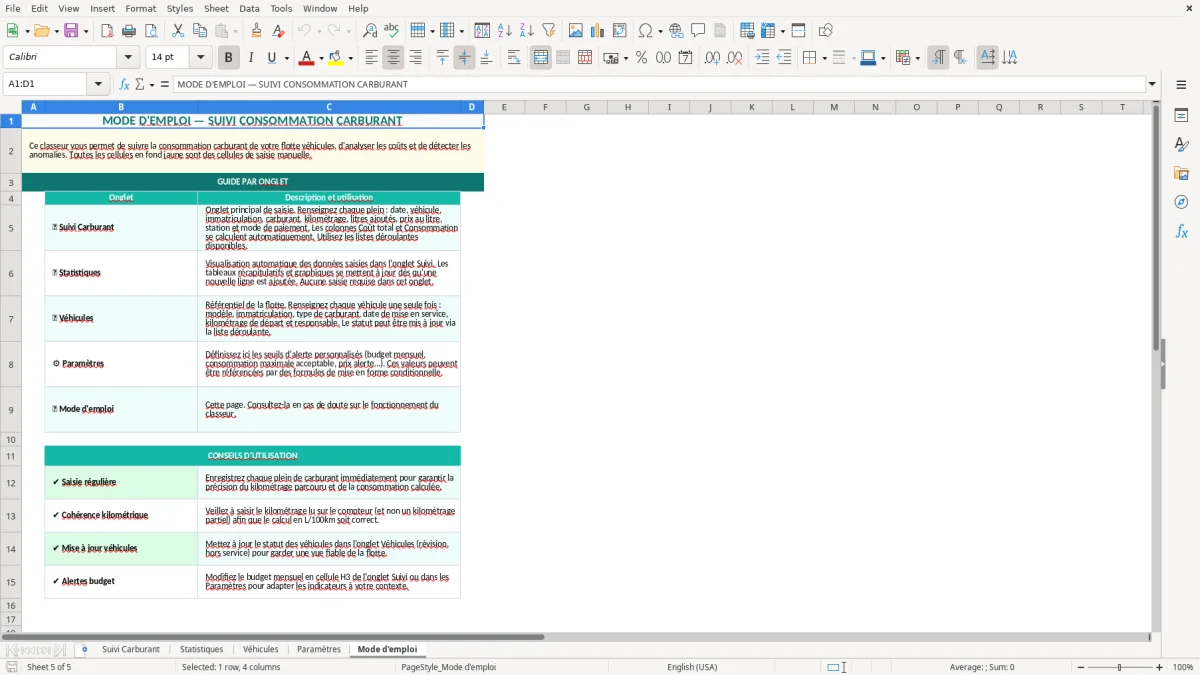Image resolution: width=1200 pixels, height=675 pixels.
Task: Click row header 5
Action: (x=11, y=227)
